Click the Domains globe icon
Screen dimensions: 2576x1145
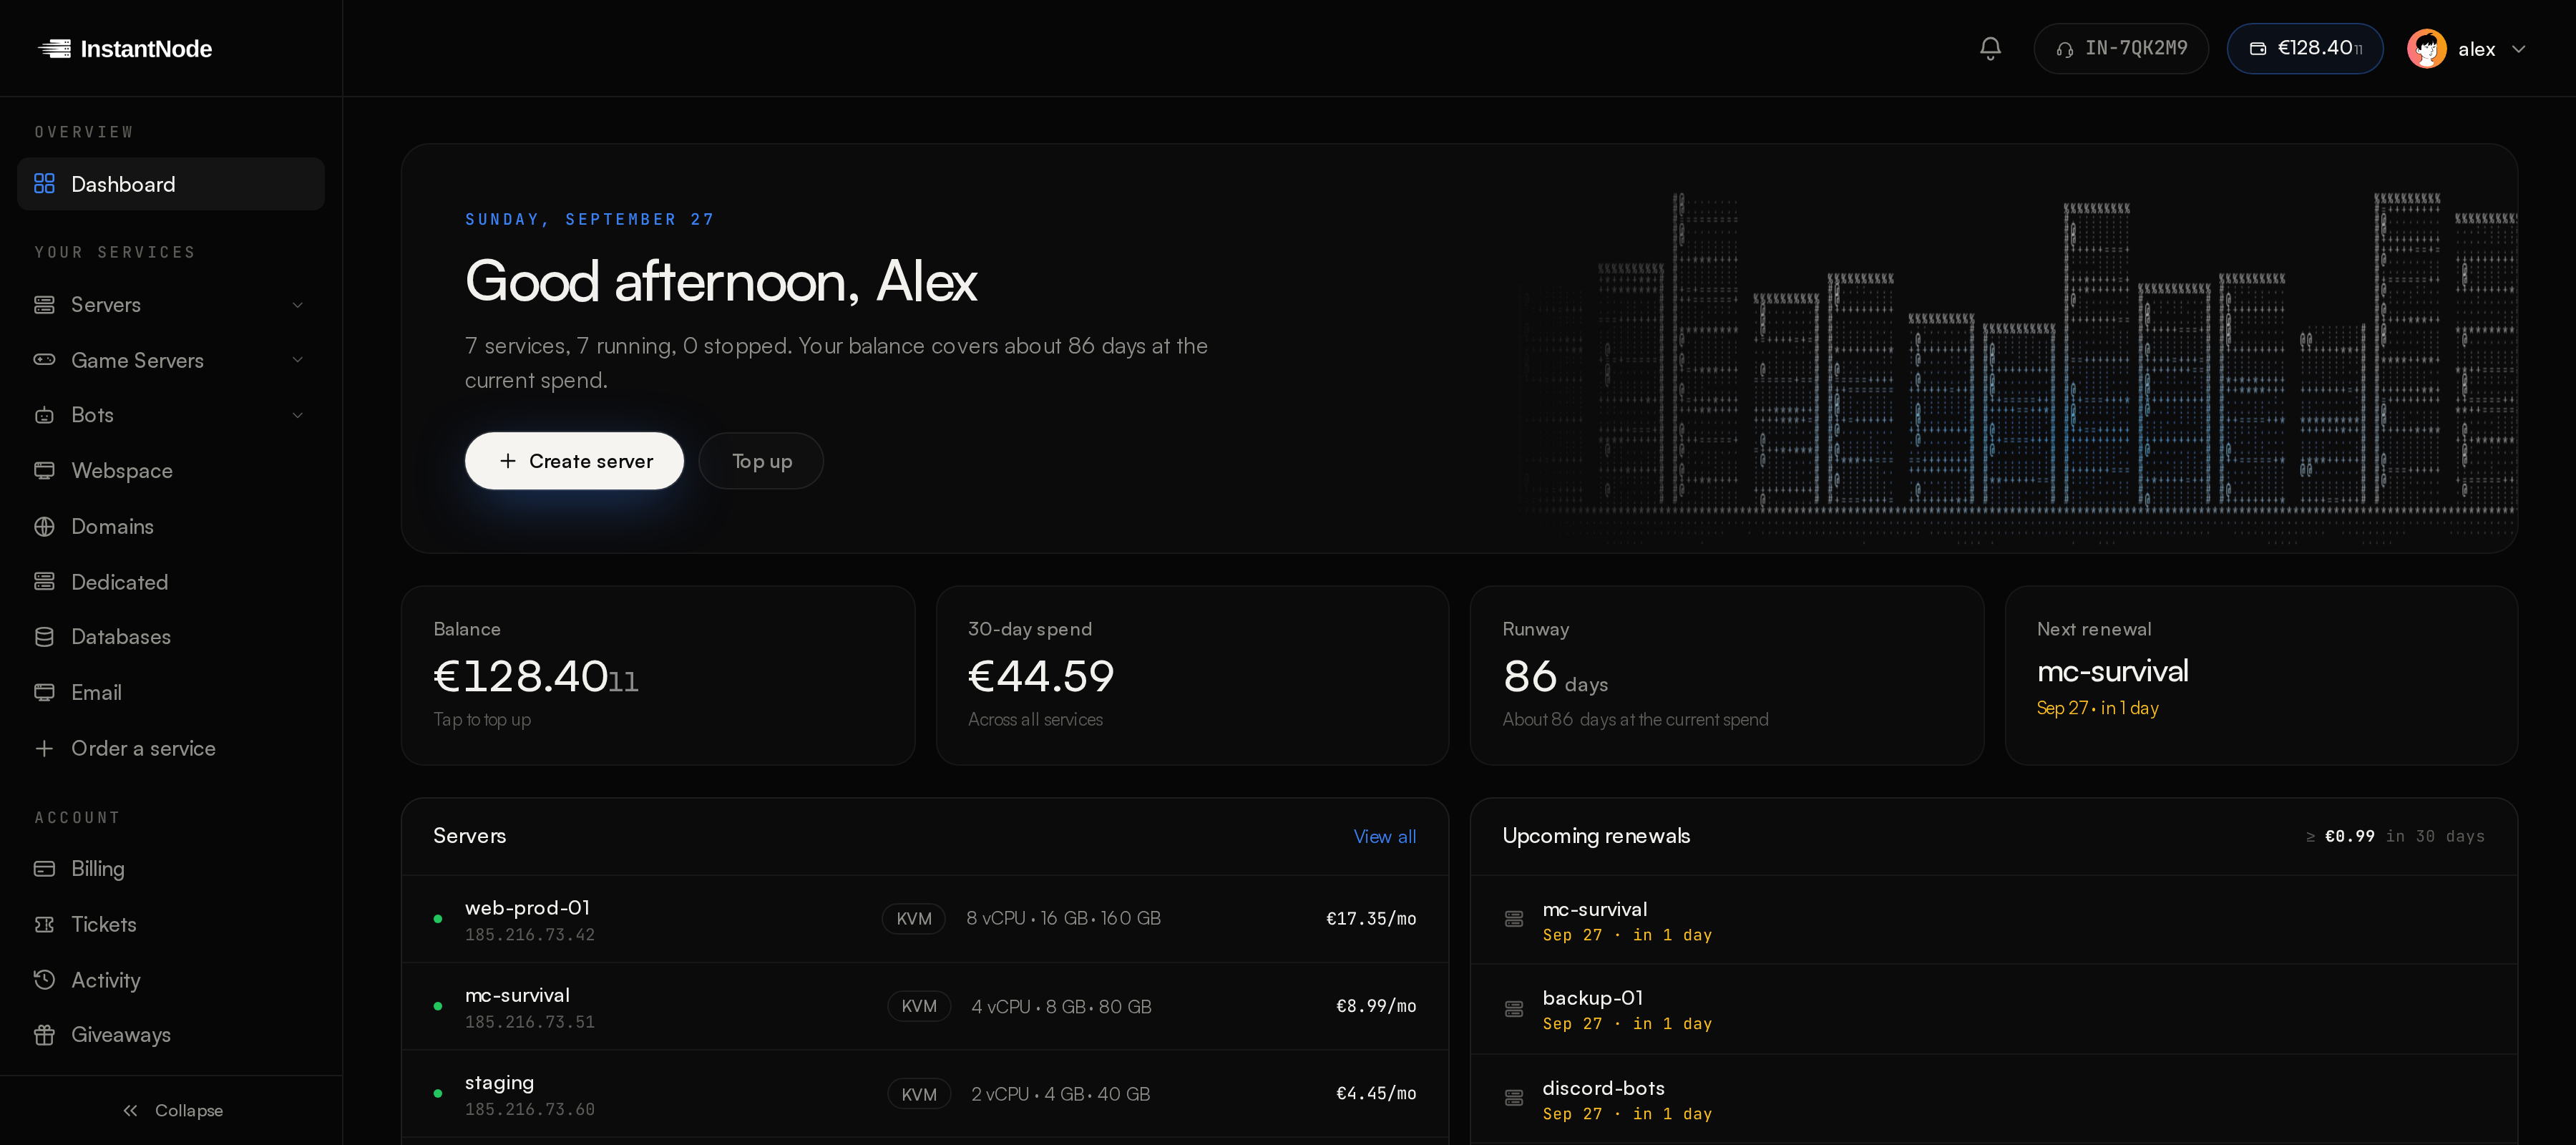point(44,526)
